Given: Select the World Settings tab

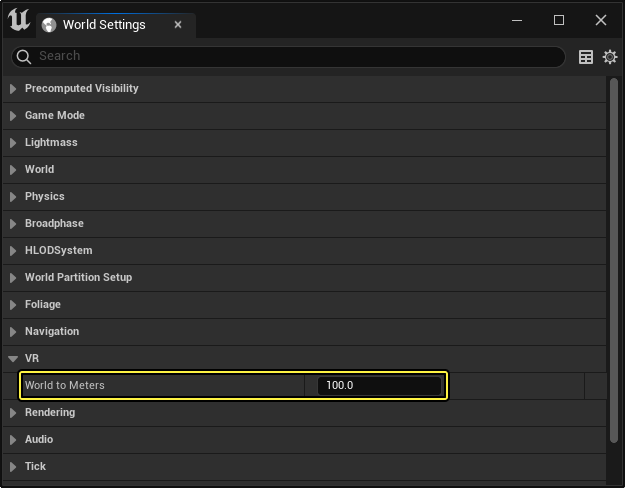Looking at the screenshot, I should [x=103, y=25].
